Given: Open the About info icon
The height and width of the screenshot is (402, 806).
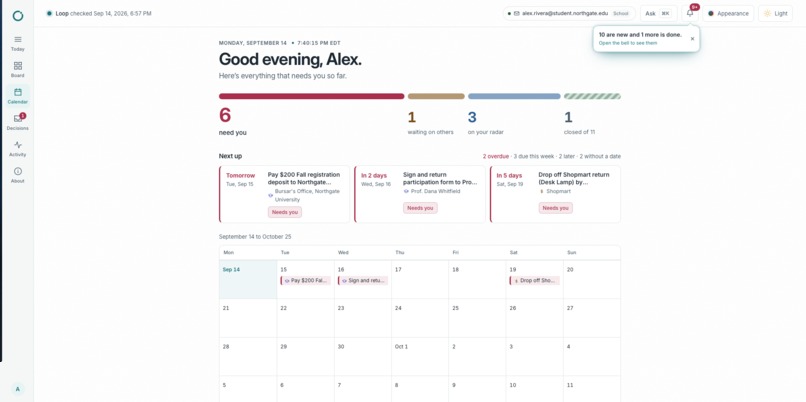Looking at the screenshot, I should click(17, 175).
